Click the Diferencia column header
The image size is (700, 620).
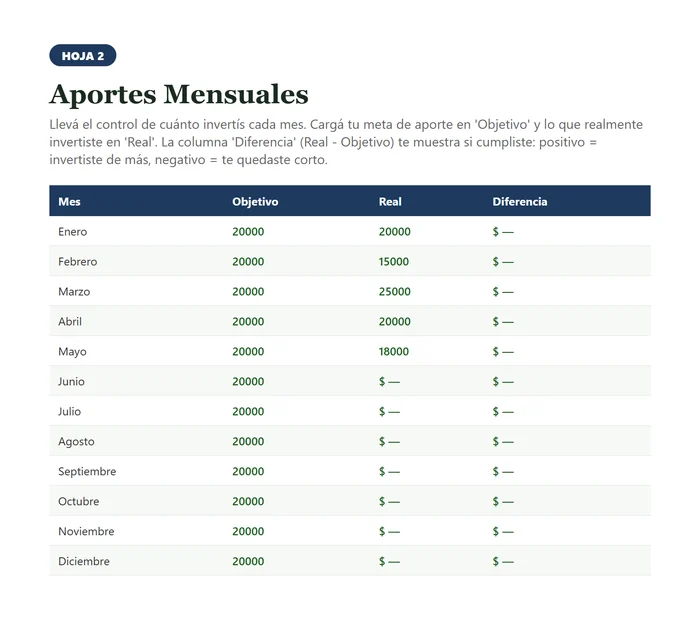[520, 201]
